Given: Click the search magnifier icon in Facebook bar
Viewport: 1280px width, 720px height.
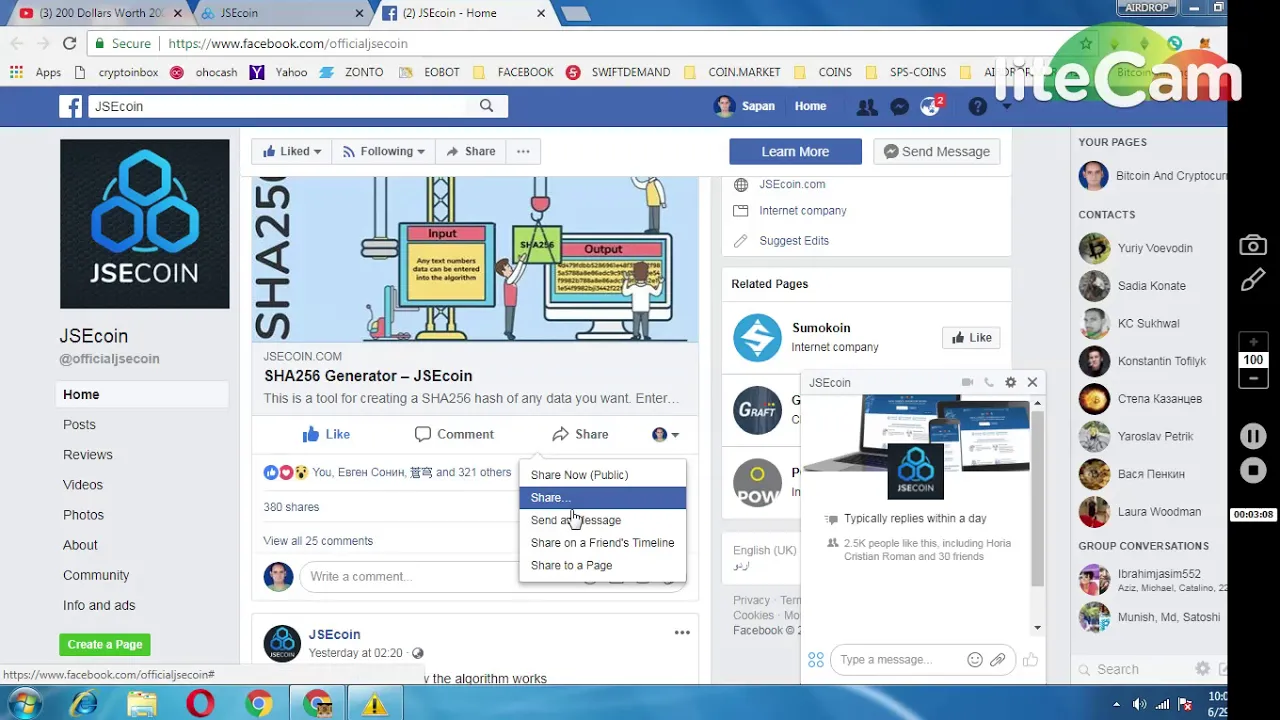Looking at the screenshot, I should [486, 106].
